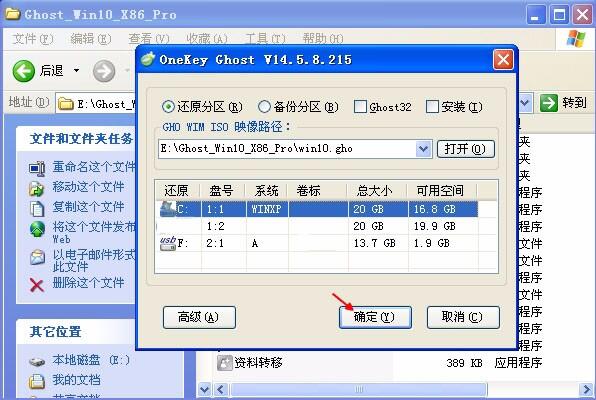Click the horizontal scrollbar right arrow
This screenshot has height=400, width=596.
point(585,389)
